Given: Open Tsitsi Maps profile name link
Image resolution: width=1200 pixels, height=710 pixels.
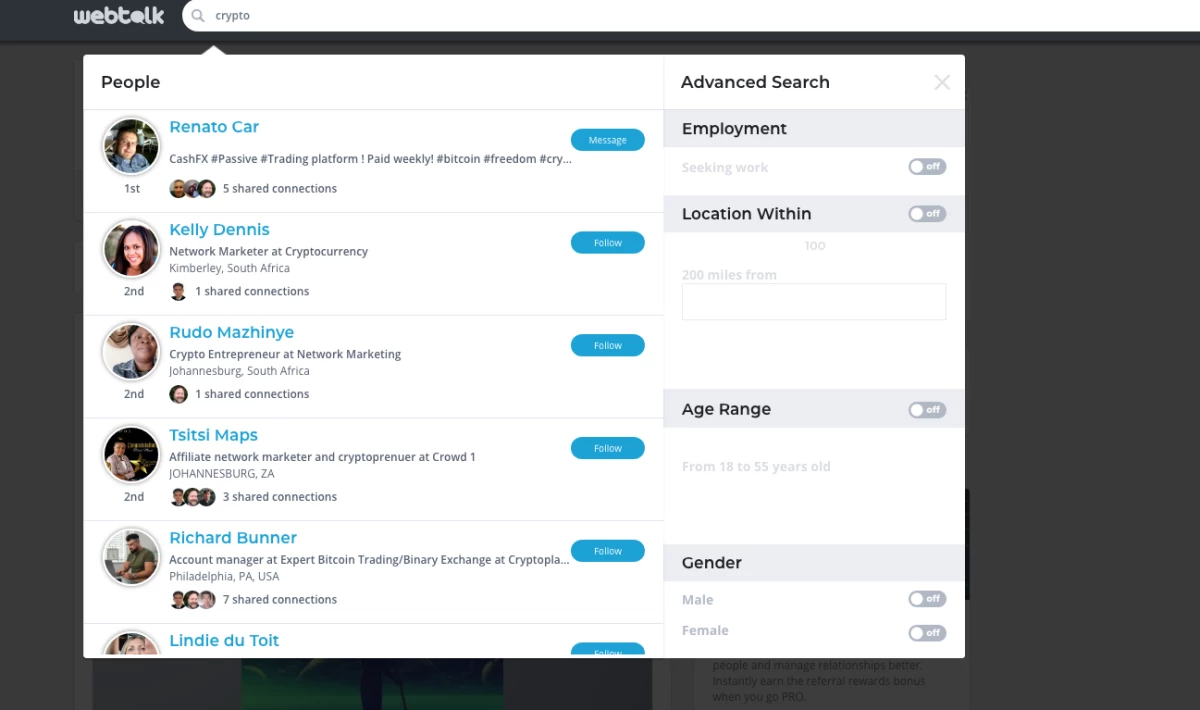Looking at the screenshot, I should 213,435.
